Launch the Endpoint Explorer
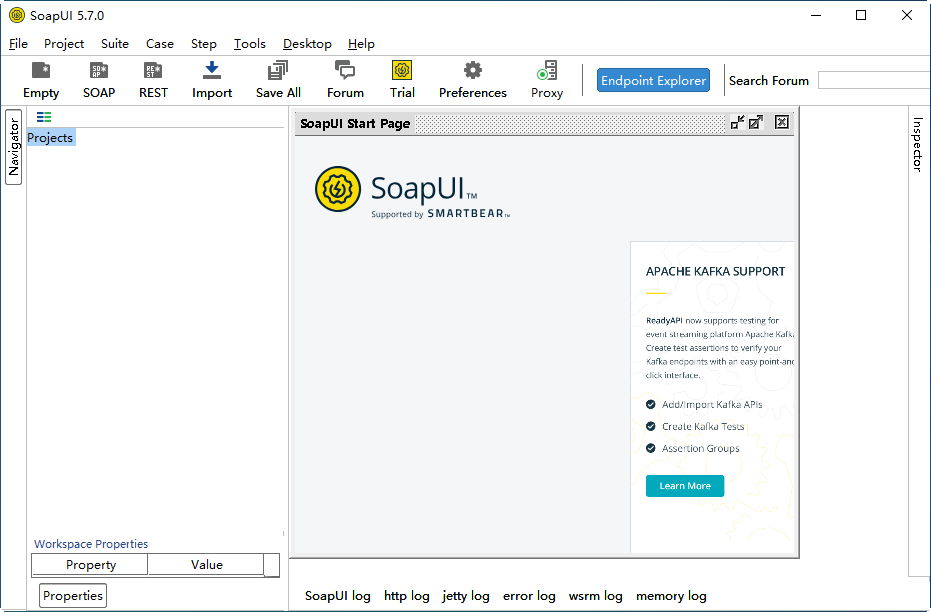This screenshot has width=931, height=612. 653,81
